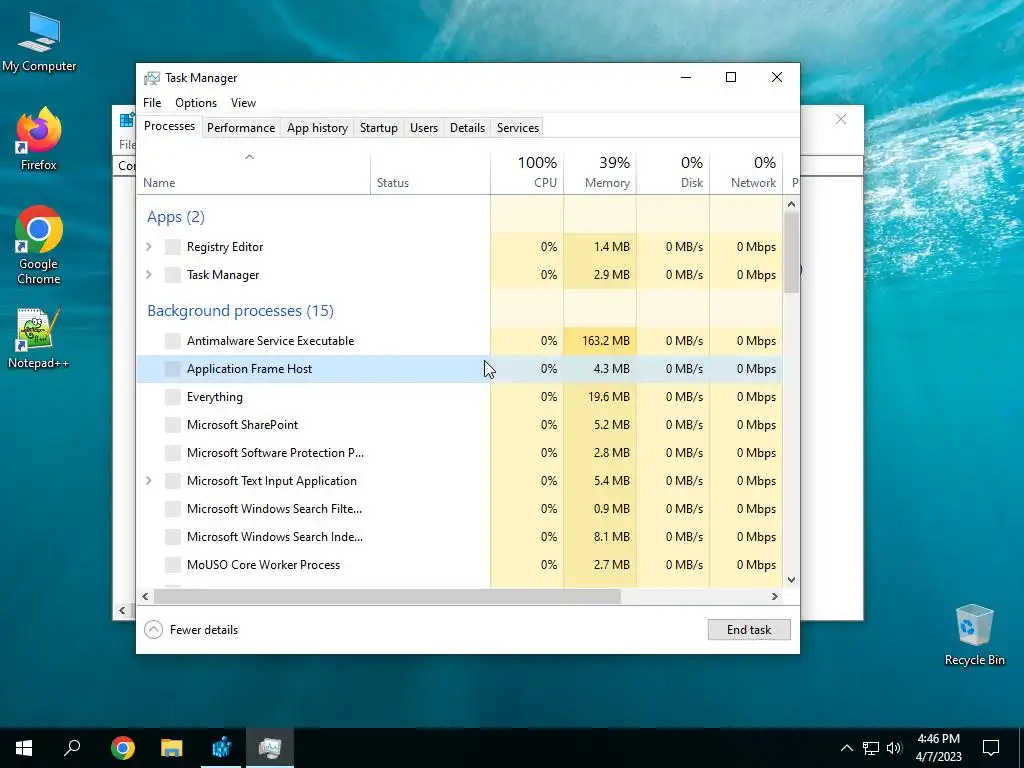Click the MoUSO Core Worker Process icon
Screen dimensions: 1024x768
click(172, 565)
